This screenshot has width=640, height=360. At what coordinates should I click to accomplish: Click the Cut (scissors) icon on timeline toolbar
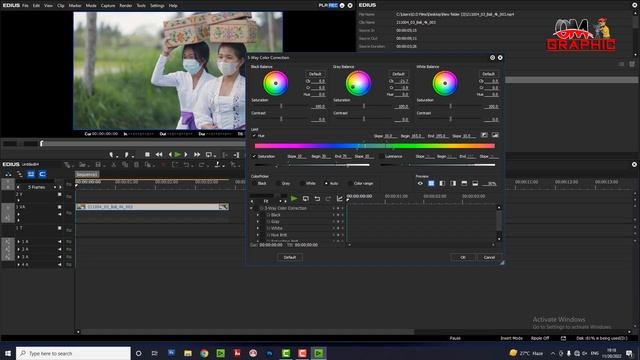pyautogui.click(x=114, y=164)
